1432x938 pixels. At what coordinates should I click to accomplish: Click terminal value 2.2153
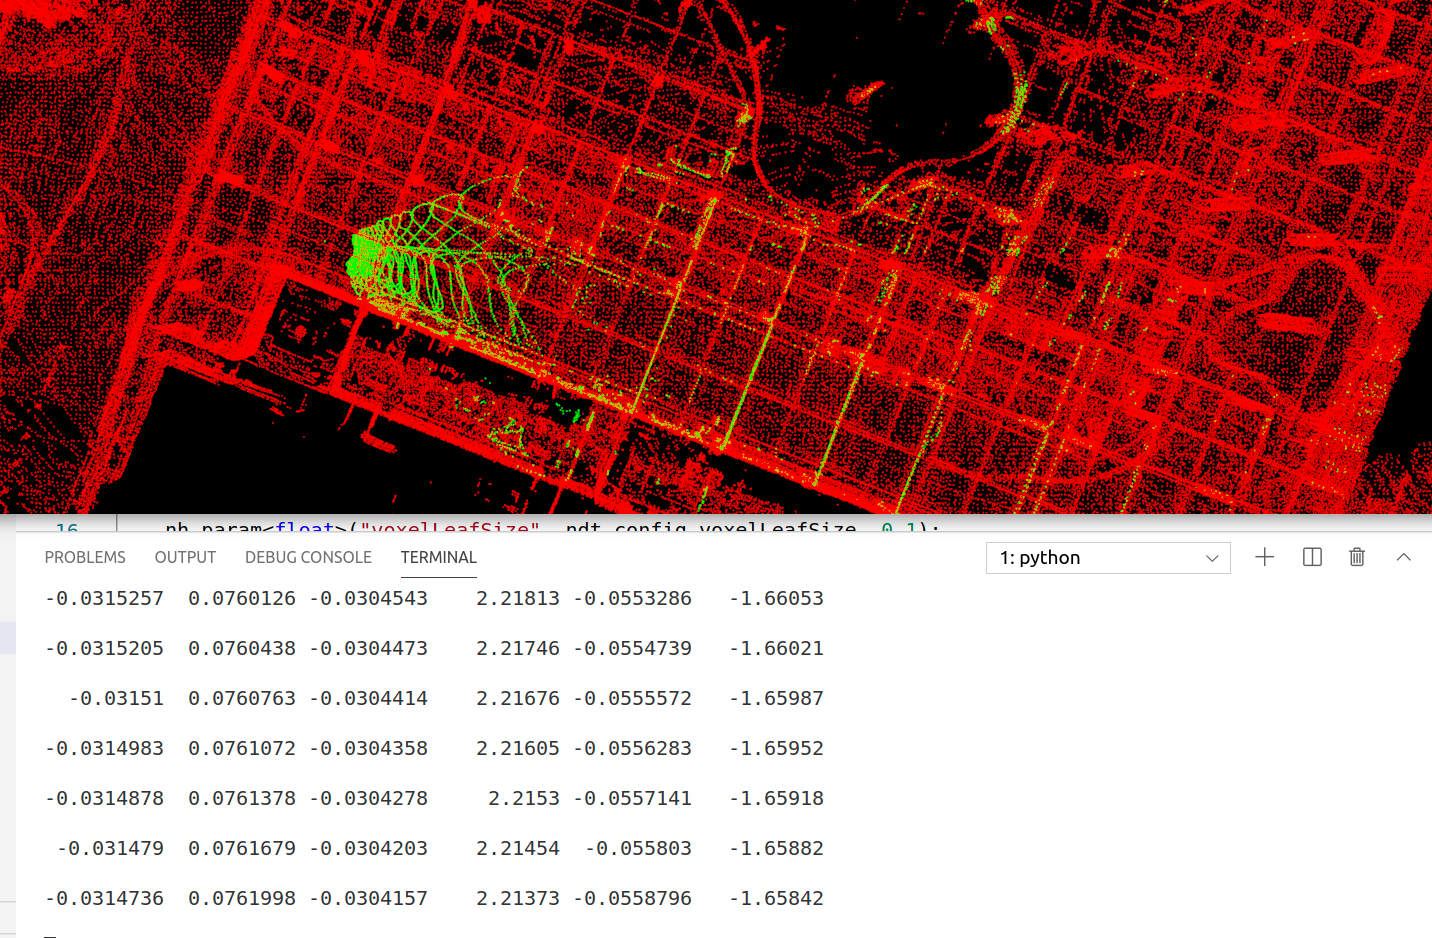click(x=524, y=798)
